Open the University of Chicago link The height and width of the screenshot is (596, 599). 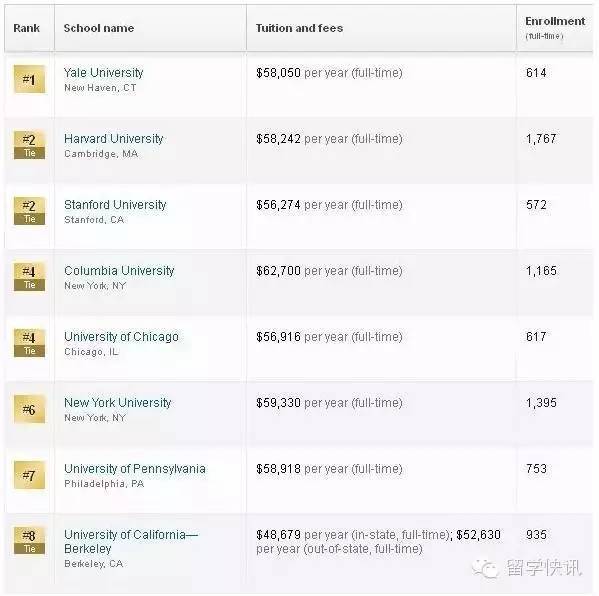pos(121,337)
